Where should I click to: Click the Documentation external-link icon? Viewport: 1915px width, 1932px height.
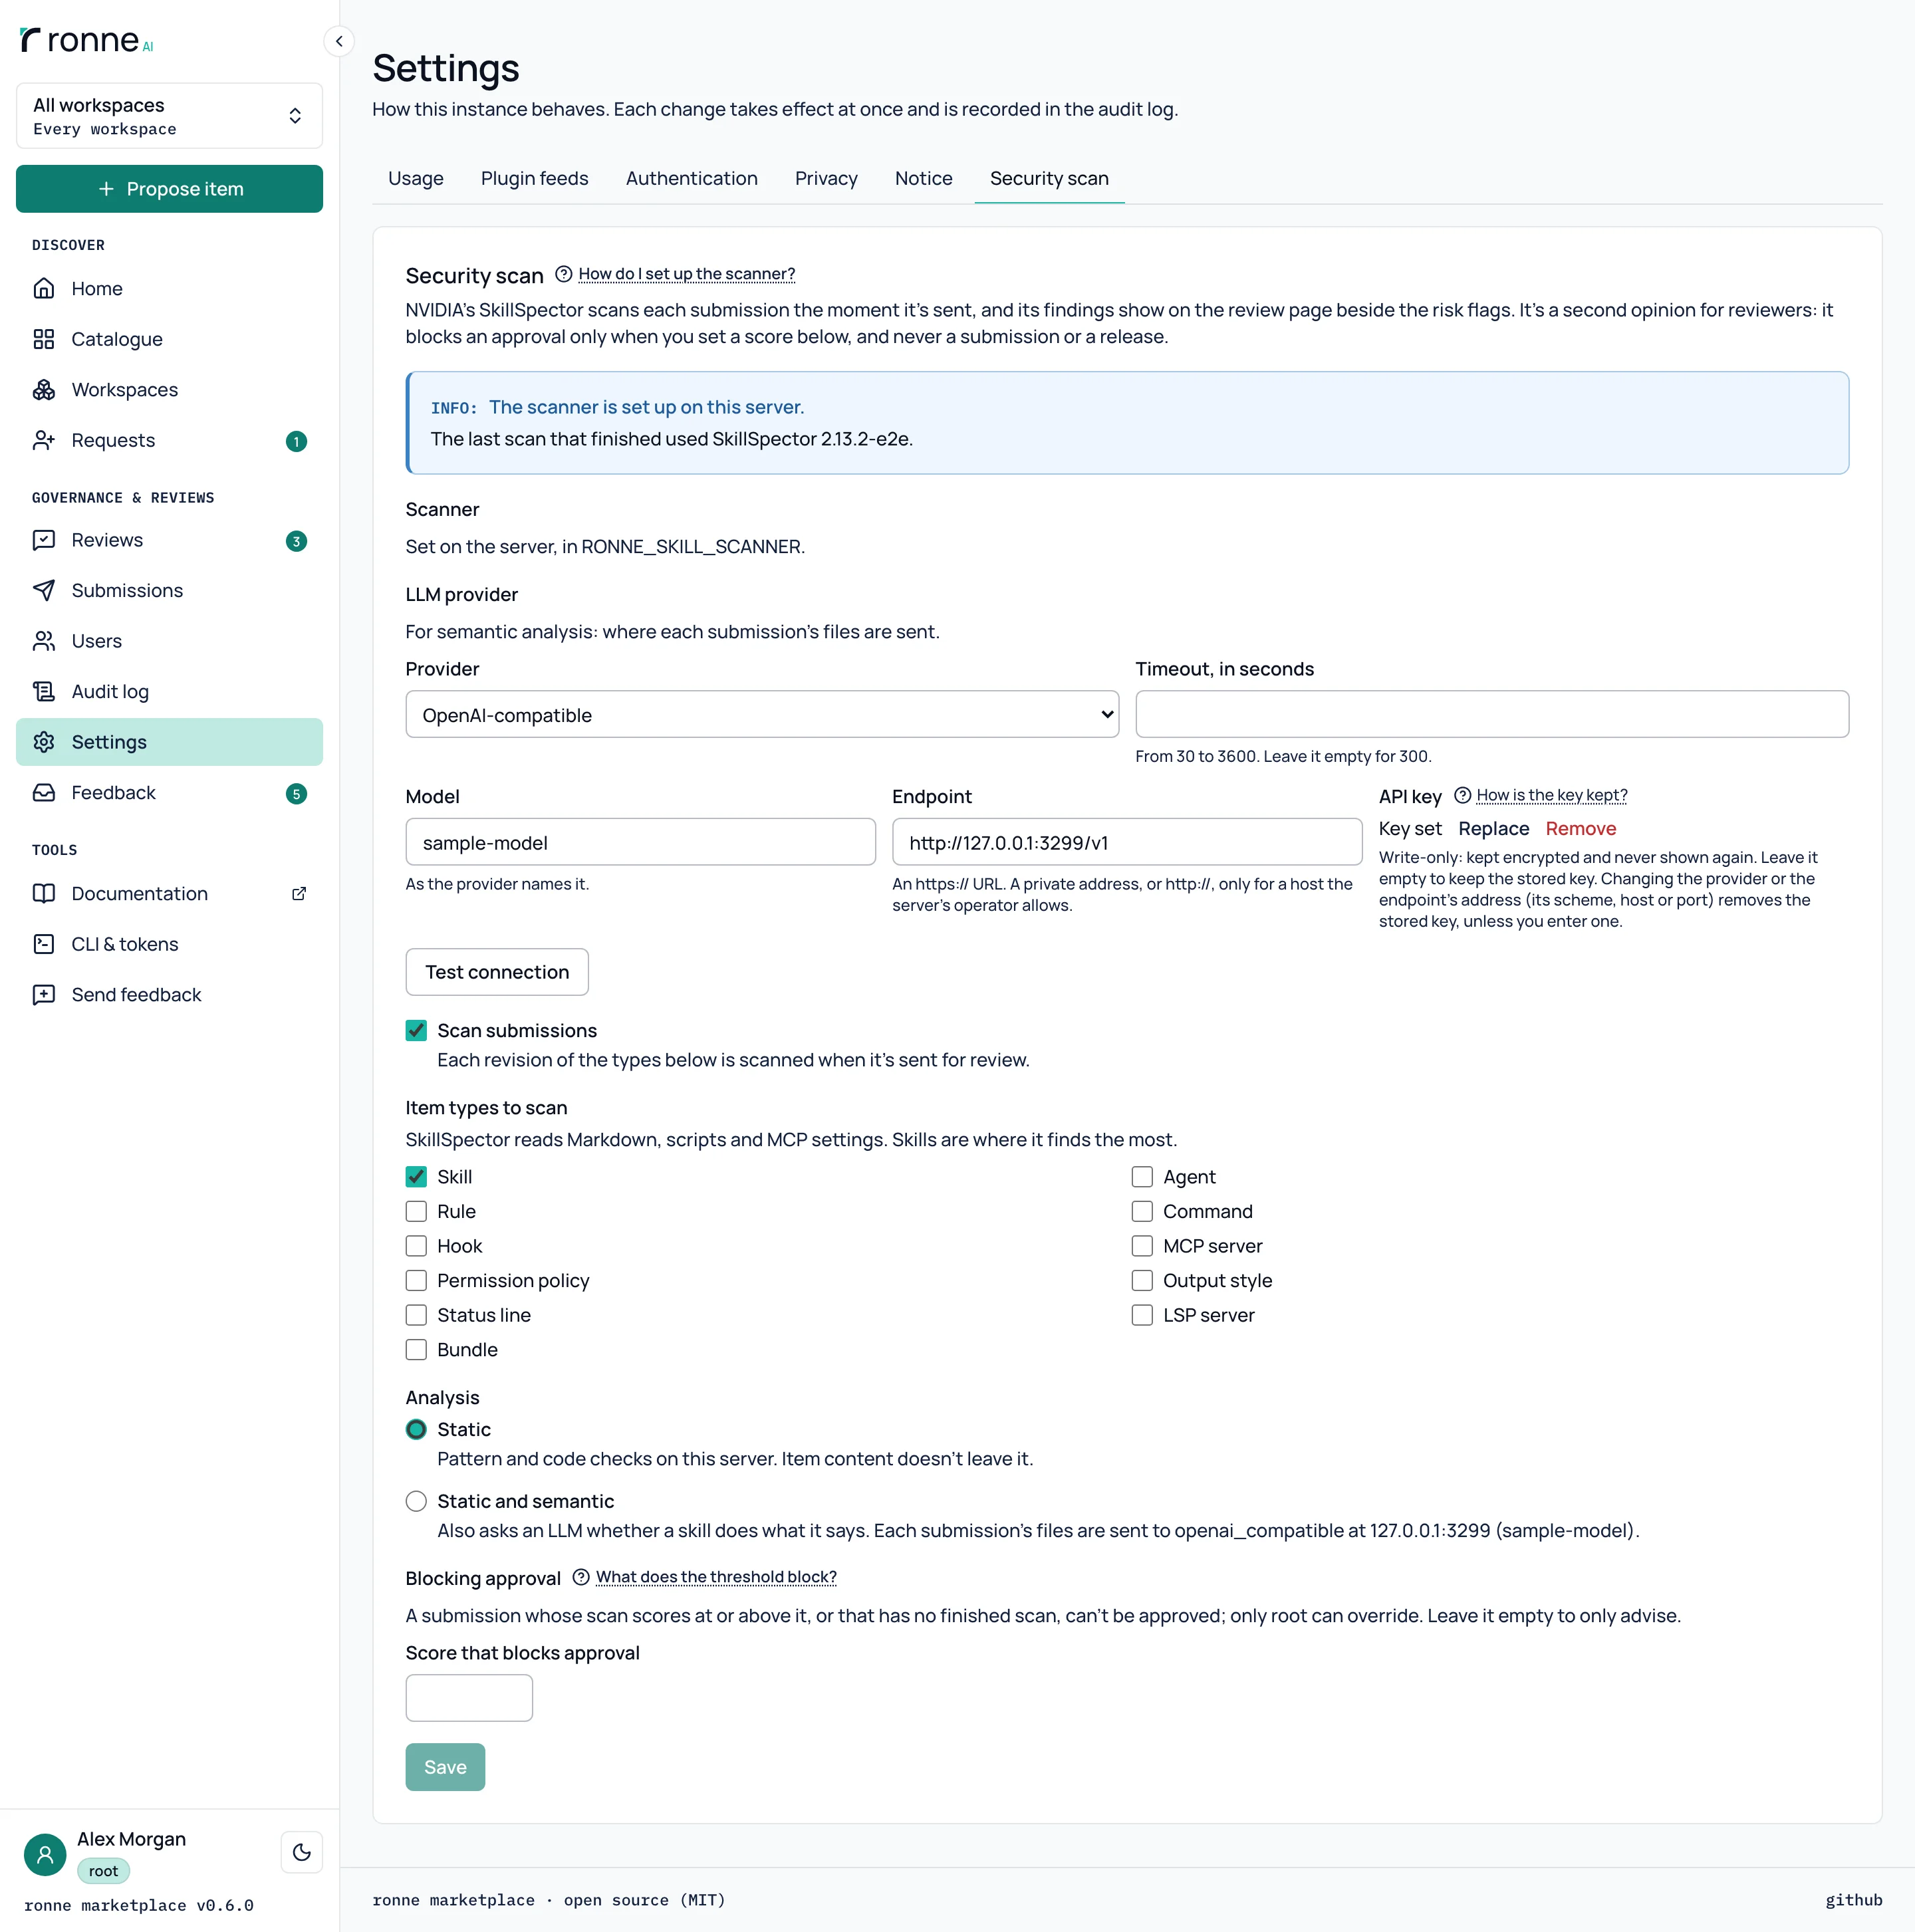(x=299, y=893)
